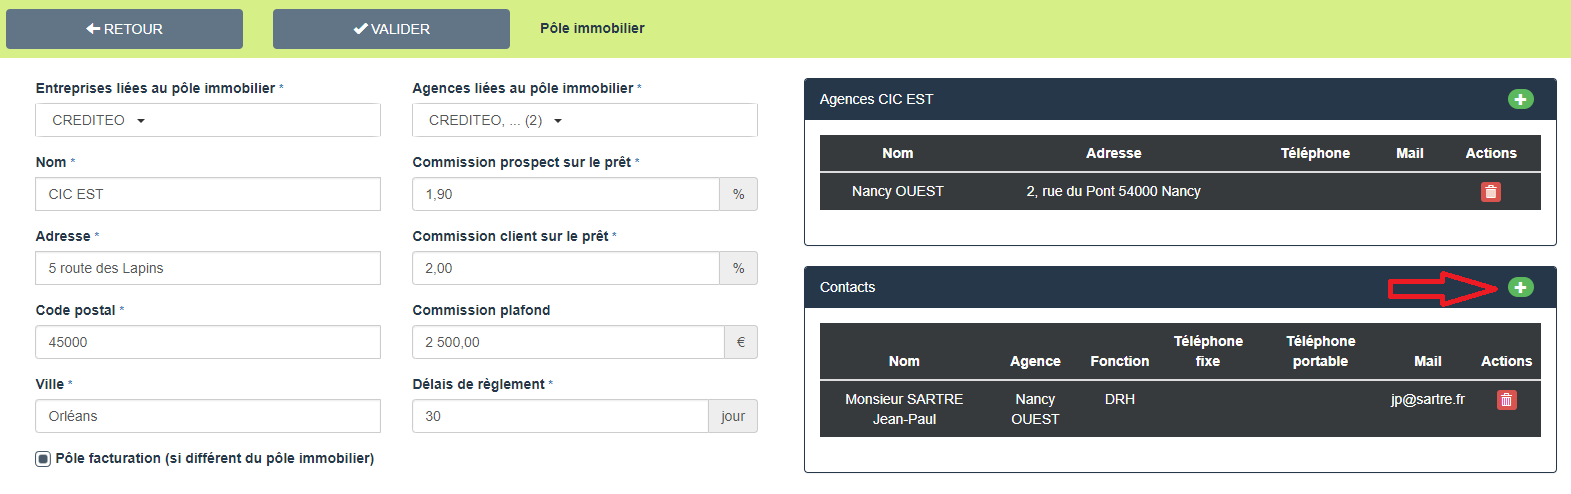Click the RETOUR button
Screen dimensions: 1571x494
click(x=124, y=29)
